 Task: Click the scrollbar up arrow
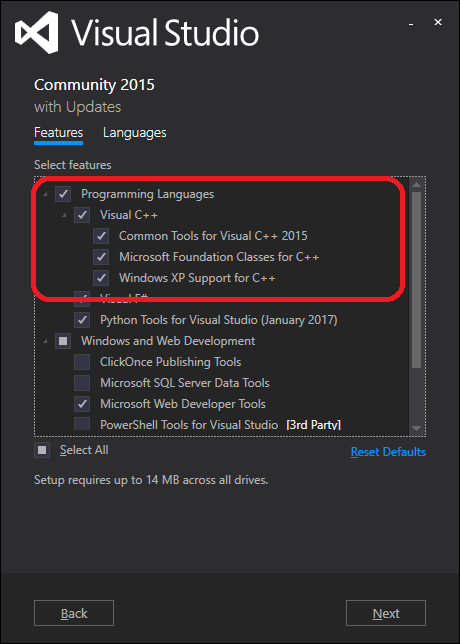click(416, 184)
